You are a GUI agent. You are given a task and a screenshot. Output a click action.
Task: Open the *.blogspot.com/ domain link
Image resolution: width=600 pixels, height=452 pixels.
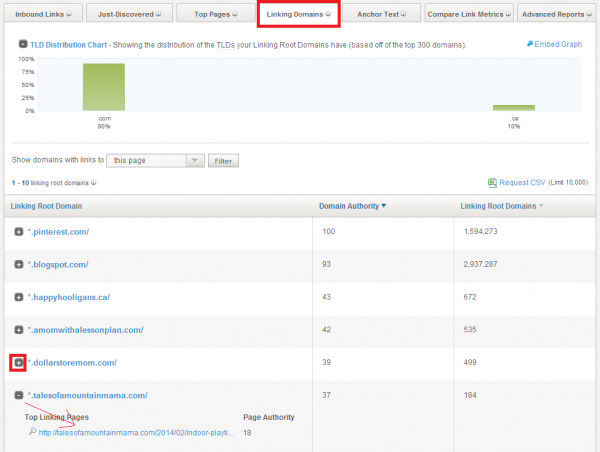pyautogui.click(x=58, y=264)
